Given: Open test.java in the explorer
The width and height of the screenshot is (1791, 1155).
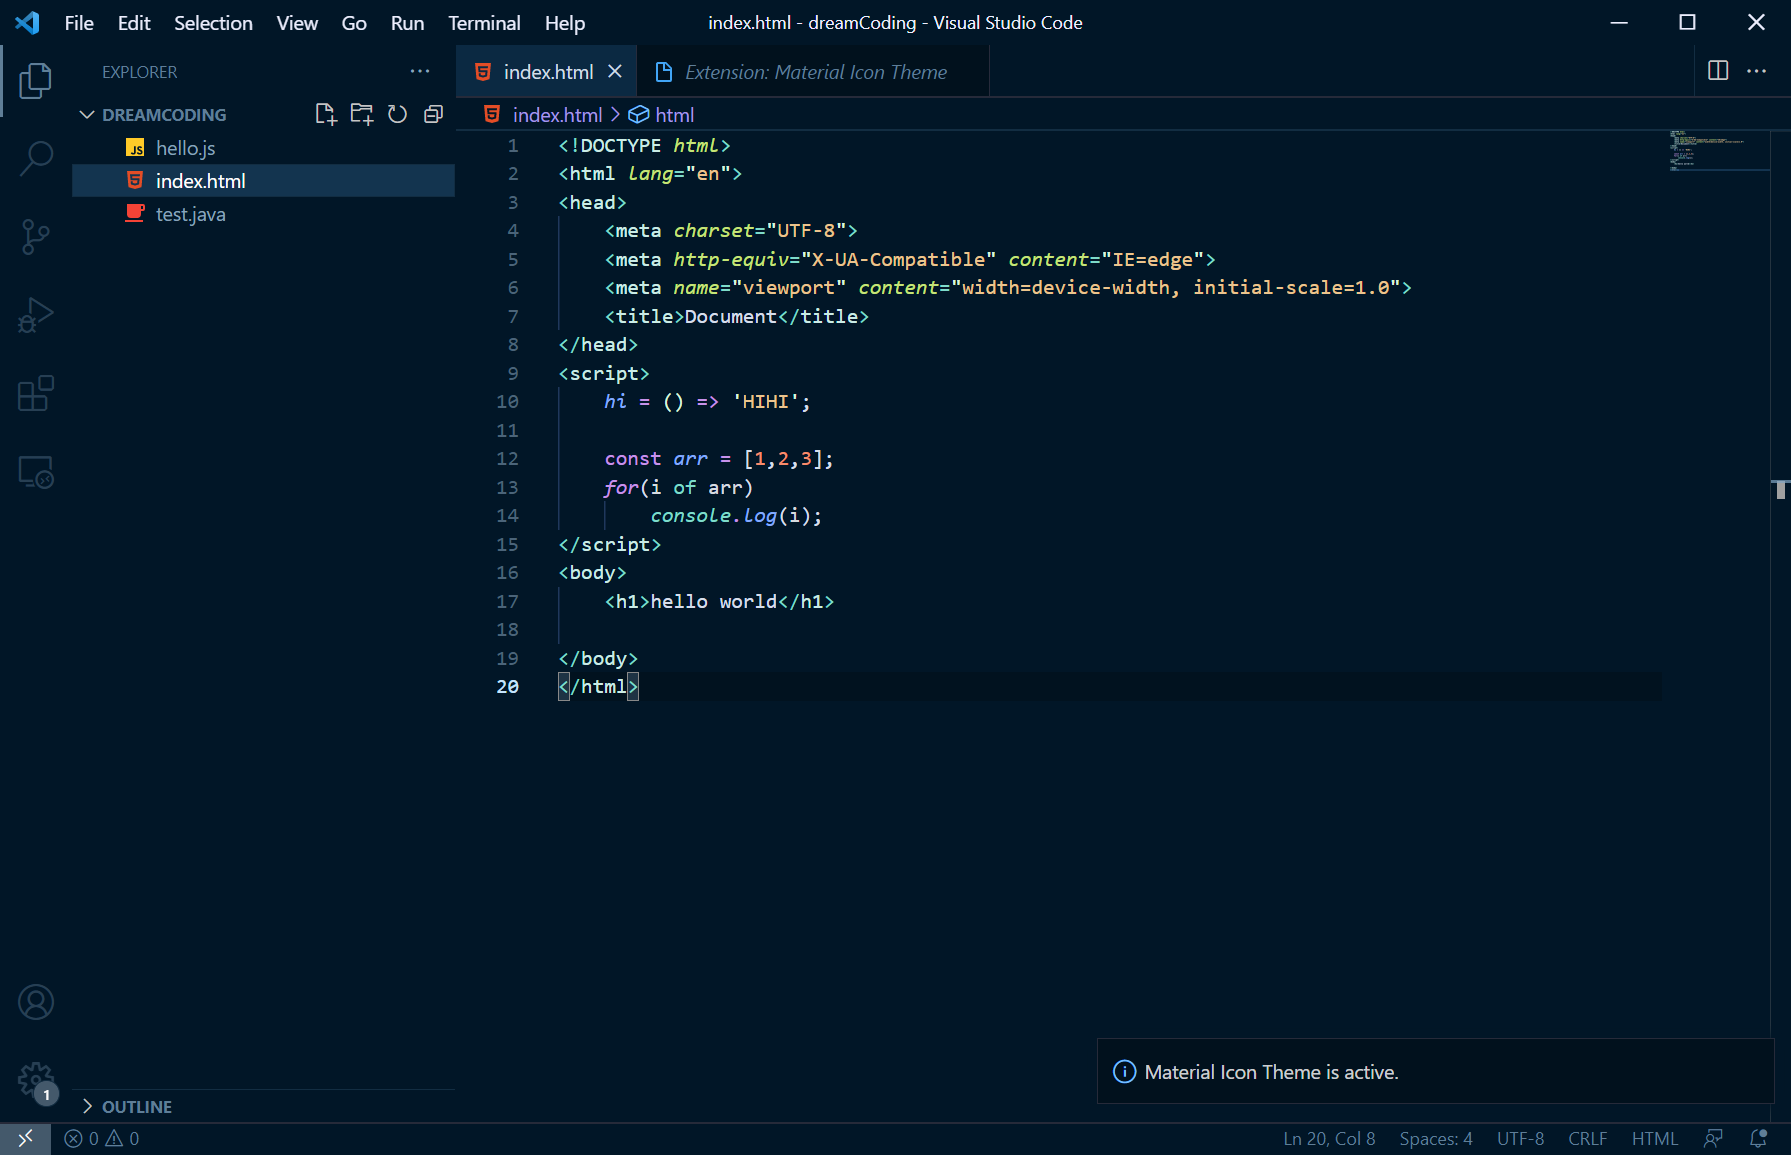Looking at the screenshot, I should [263, 214].
